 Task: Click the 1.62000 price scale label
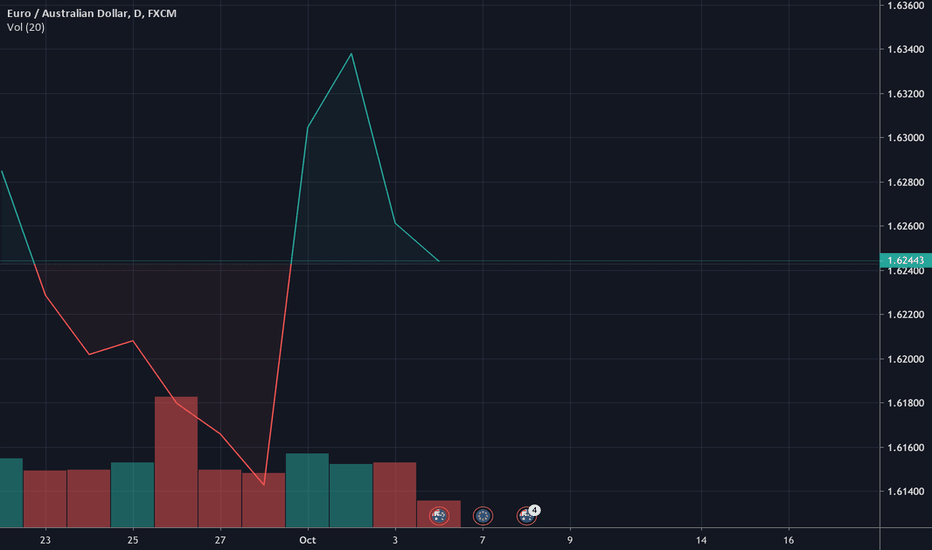[x=905, y=359]
